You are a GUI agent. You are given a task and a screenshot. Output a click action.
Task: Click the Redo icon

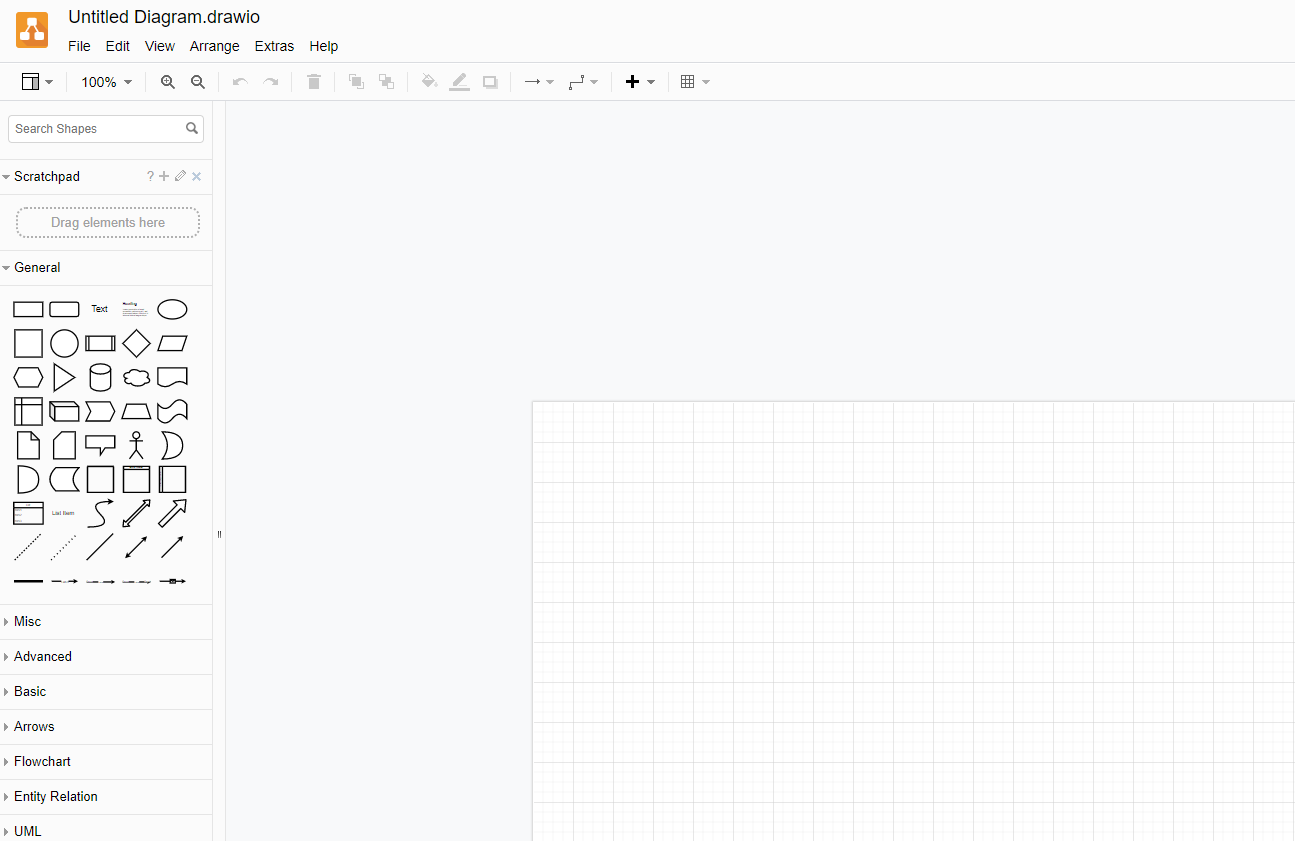point(269,82)
